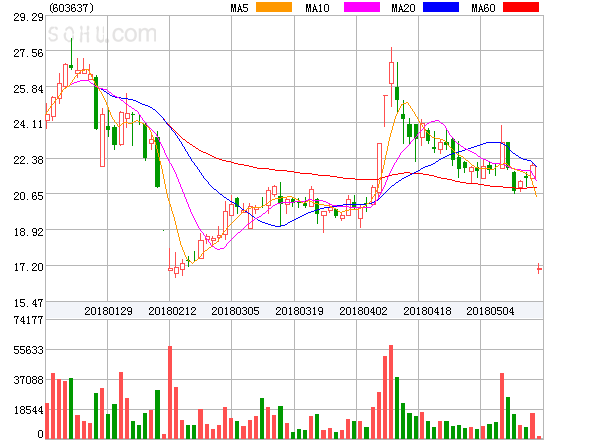This screenshot has height=440, width=600.
Task: Click the 20180504 date label
Action: (x=490, y=311)
